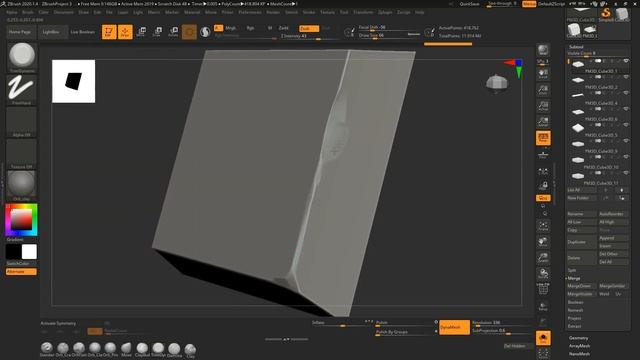The width and height of the screenshot is (640, 360).
Task: Toggle the Floor grid icon
Action: 543,154
